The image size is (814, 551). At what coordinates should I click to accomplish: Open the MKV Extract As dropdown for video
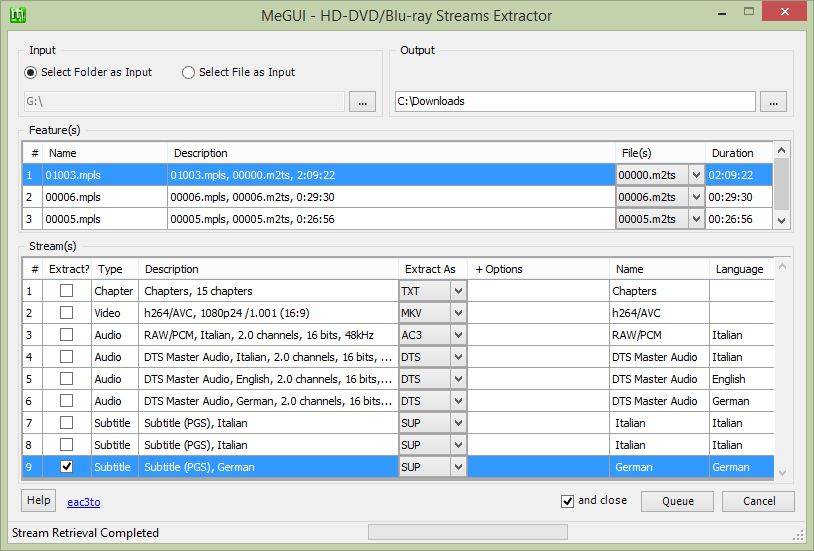tap(458, 313)
